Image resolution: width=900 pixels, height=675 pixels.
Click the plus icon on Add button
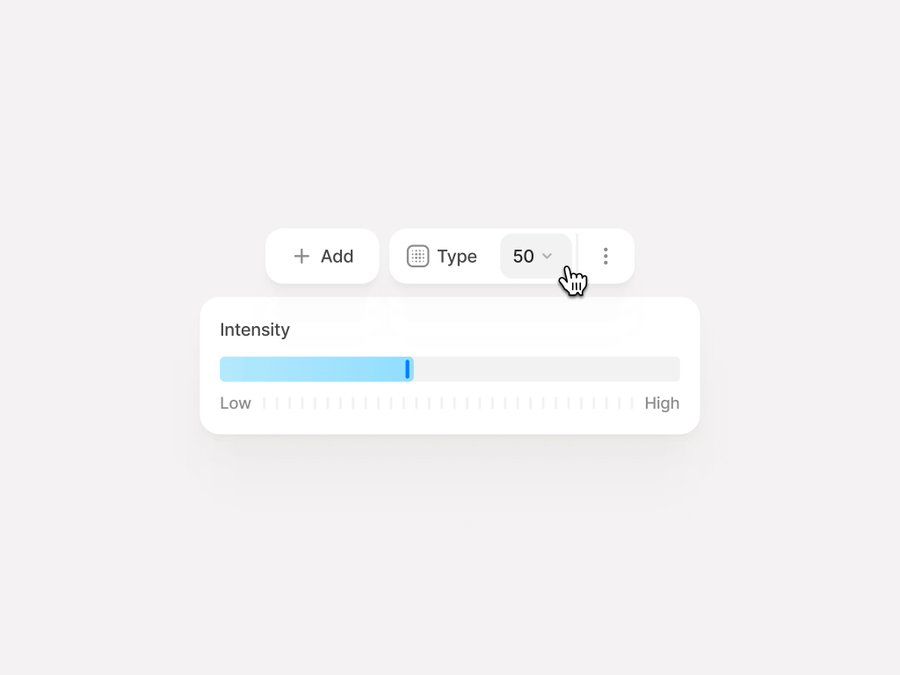301,257
